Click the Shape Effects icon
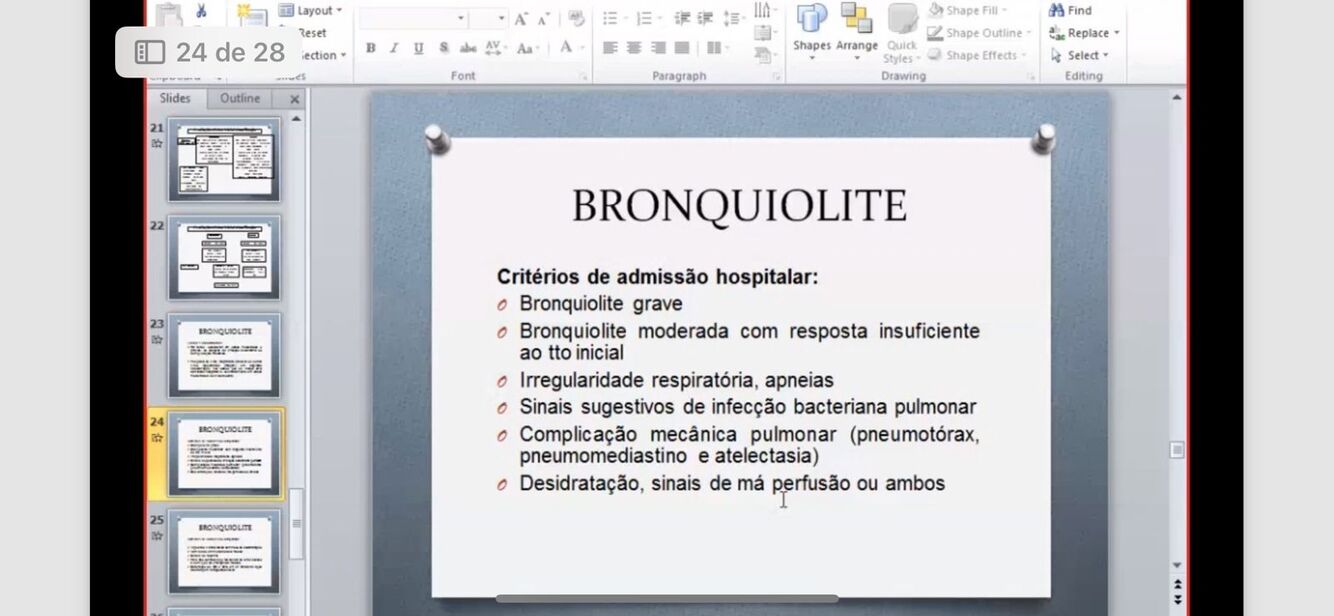This screenshot has height=616, width=1334. point(935,56)
